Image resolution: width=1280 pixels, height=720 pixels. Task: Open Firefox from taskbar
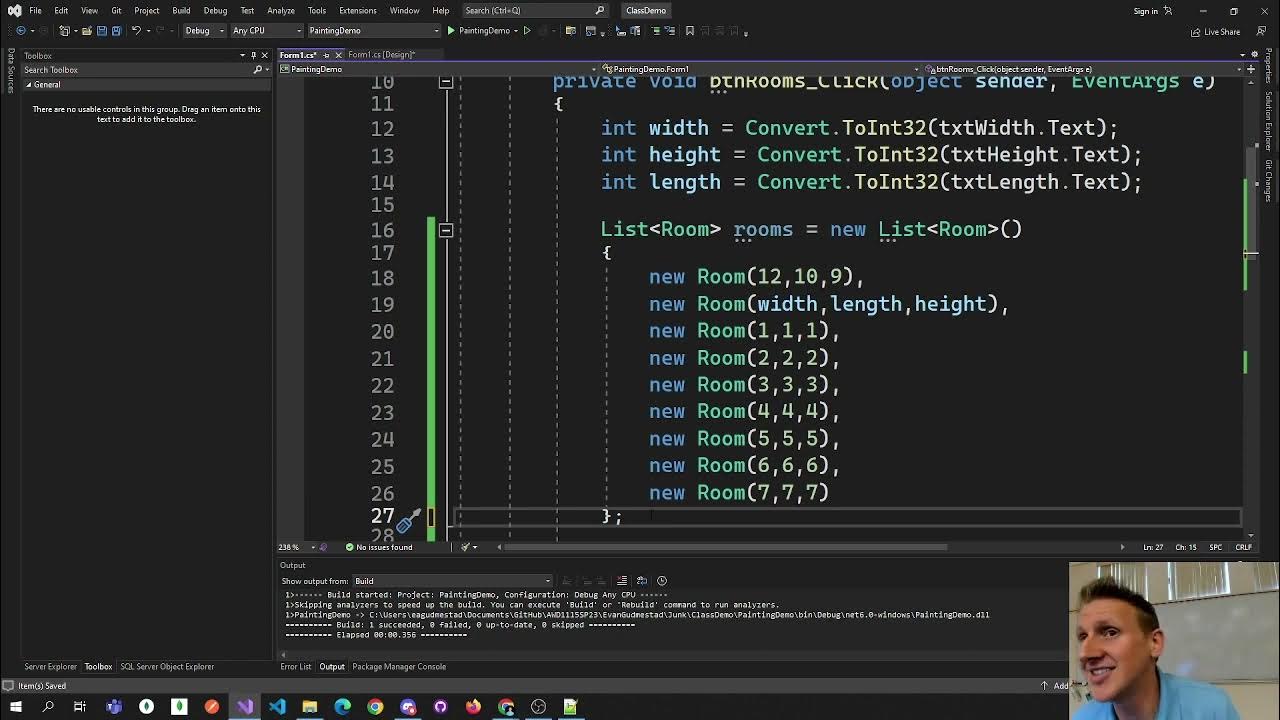point(473,707)
